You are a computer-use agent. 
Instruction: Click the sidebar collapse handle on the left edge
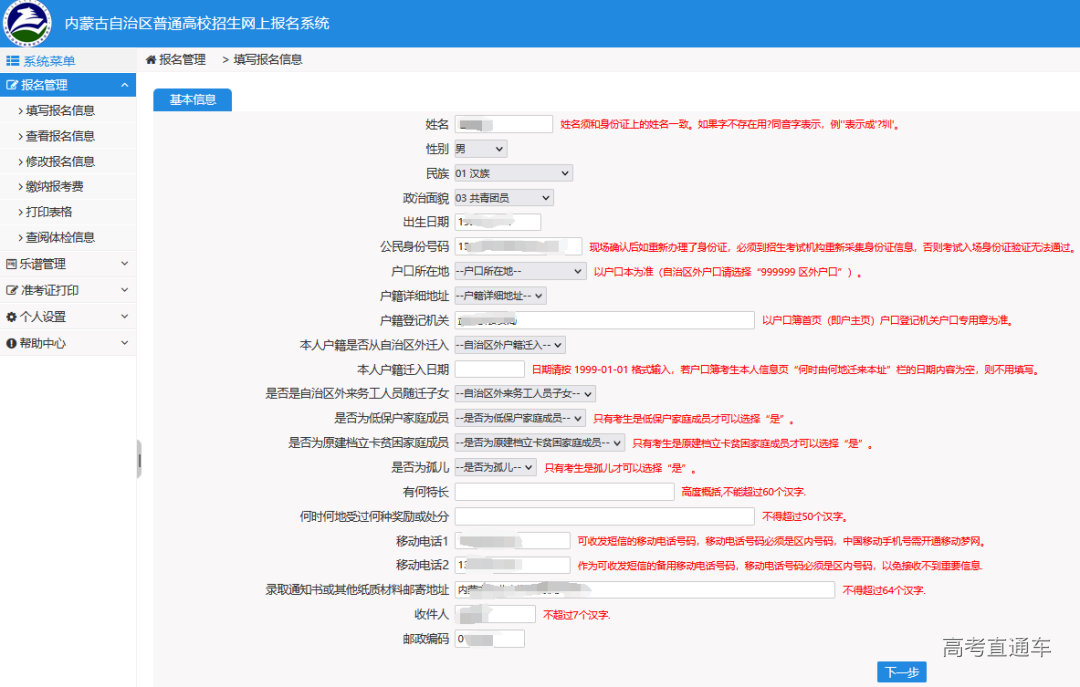click(140, 457)
